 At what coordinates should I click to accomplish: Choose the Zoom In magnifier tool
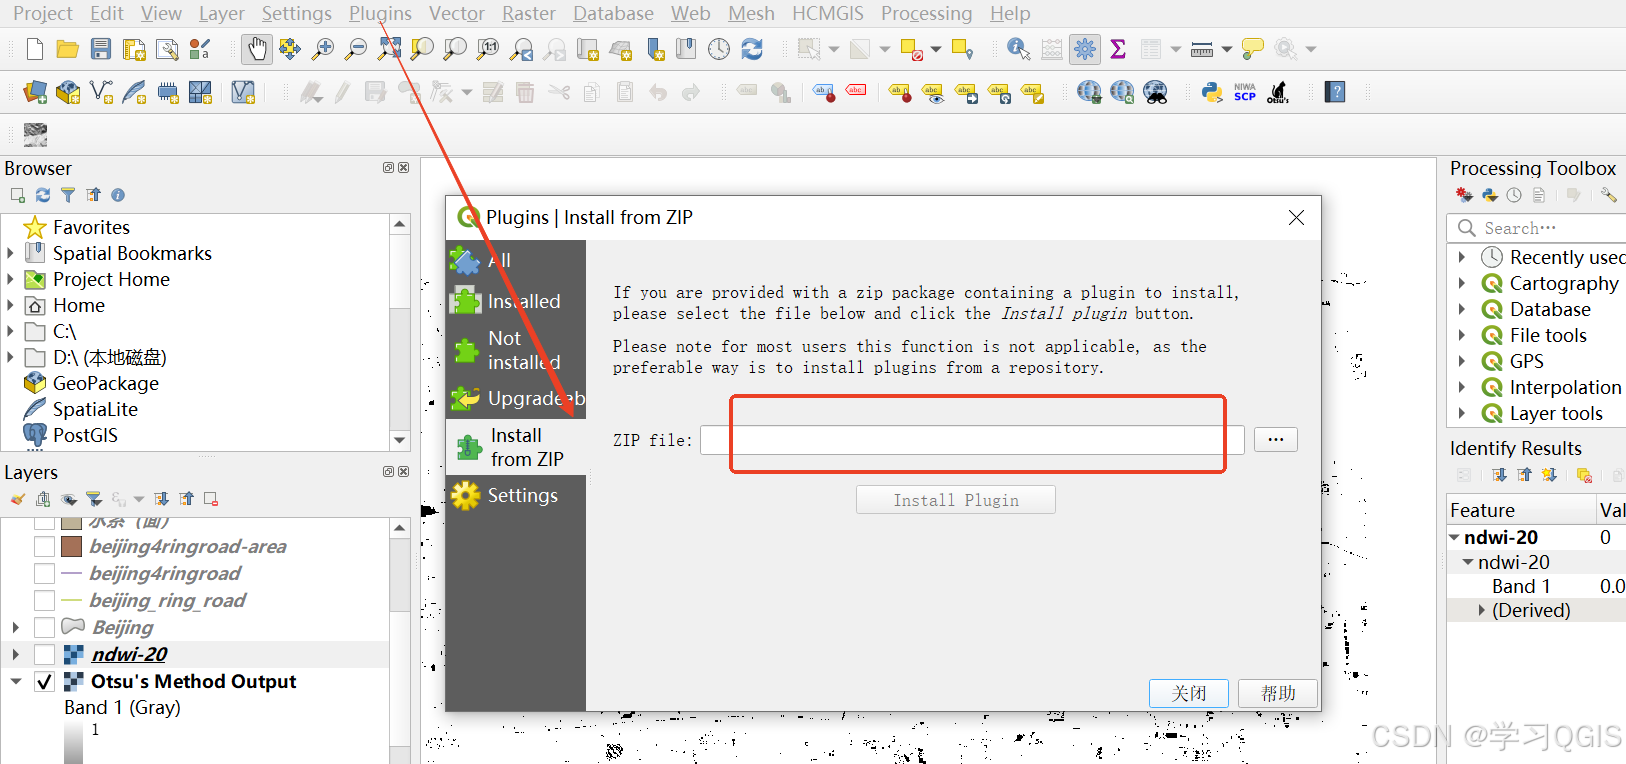click(323, 49)
